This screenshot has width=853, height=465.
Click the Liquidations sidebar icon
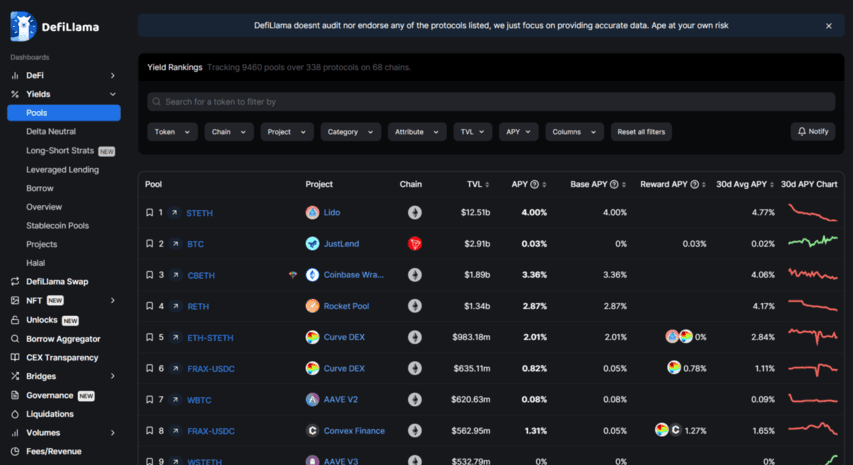[x=15, y=414]
